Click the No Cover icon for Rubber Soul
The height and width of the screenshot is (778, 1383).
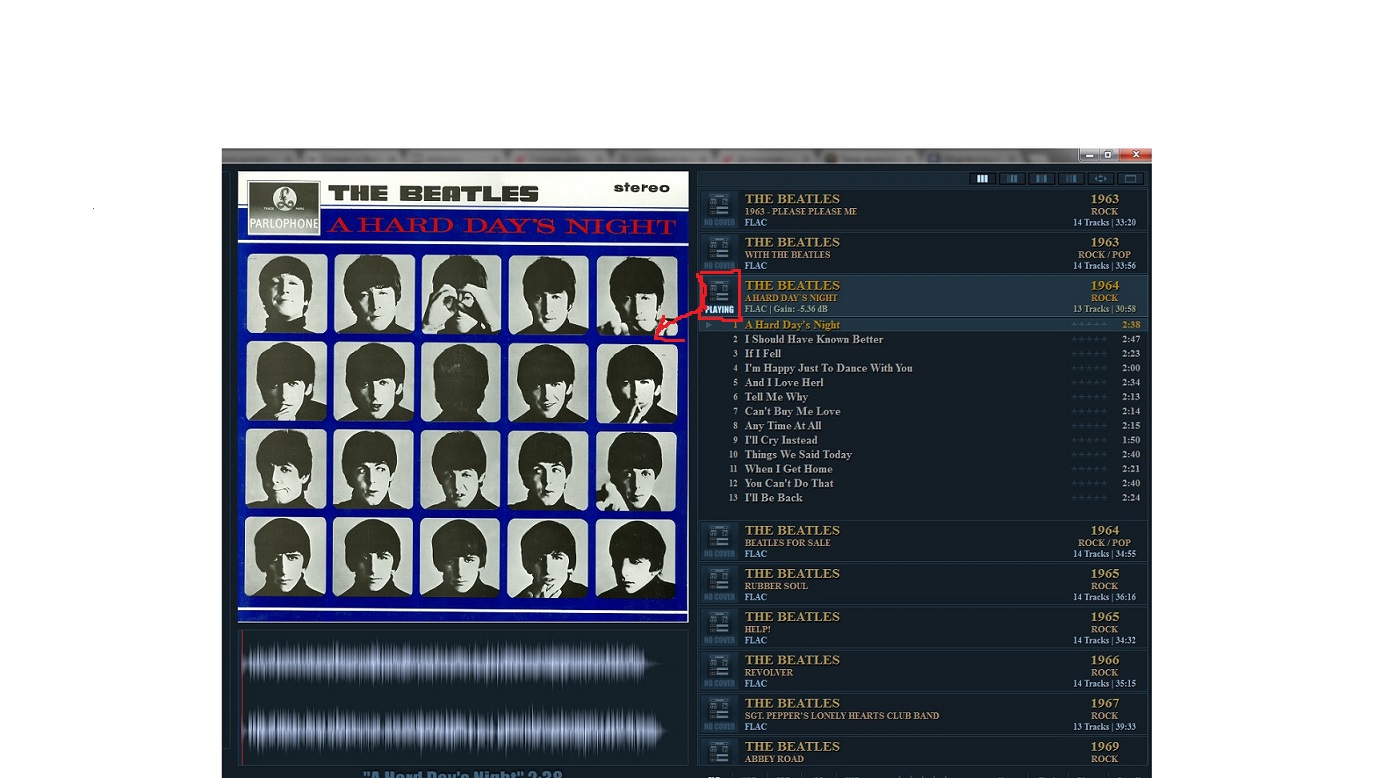(719, 584)
